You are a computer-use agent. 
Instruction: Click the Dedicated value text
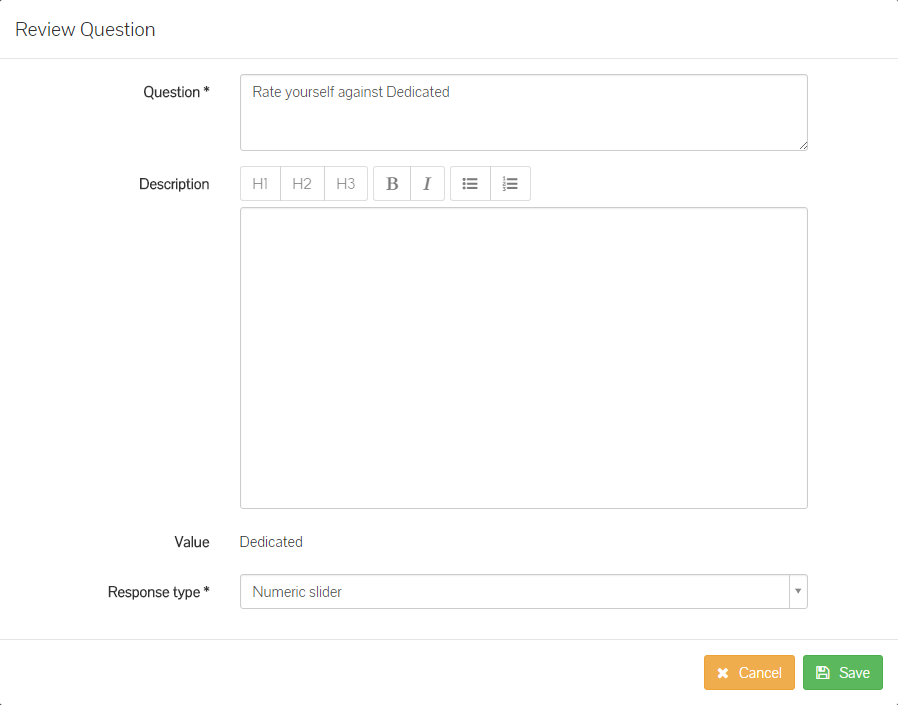[x=271, y=542]
